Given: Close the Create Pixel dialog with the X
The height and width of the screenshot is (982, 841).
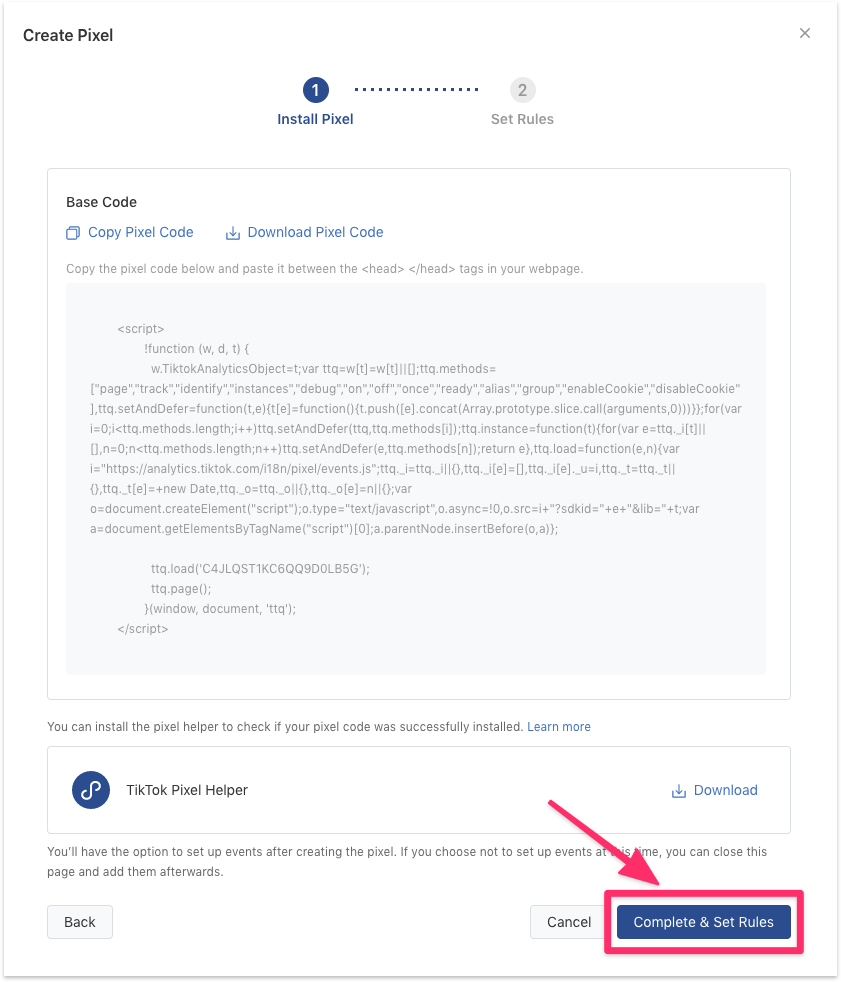Looking at the screenshot, I should pyautogui.click(x=805, y=34).
